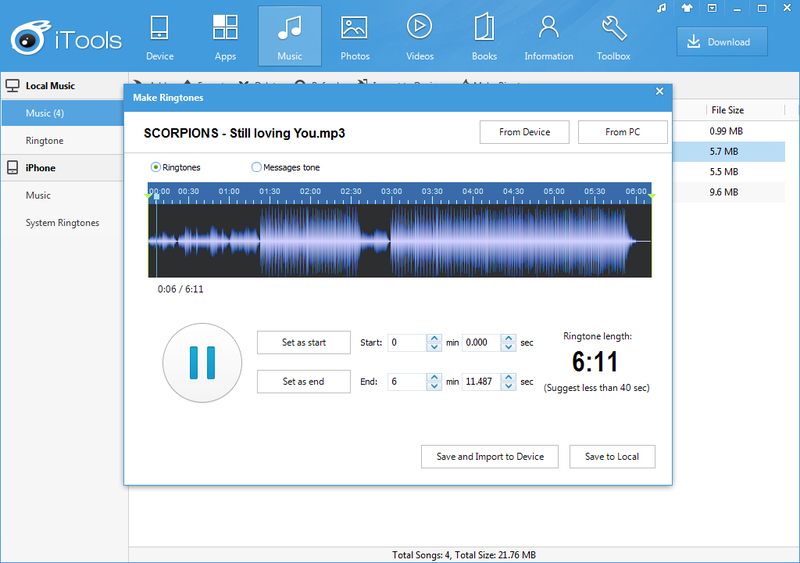
Task: Click the music note icon in title bar
Action: pos(661,8)
